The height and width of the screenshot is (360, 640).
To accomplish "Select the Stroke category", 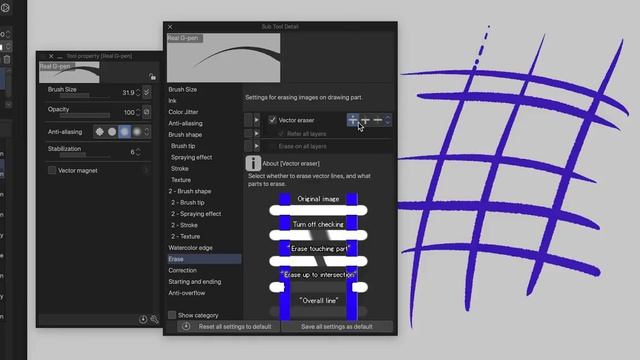I will (180, 169).
